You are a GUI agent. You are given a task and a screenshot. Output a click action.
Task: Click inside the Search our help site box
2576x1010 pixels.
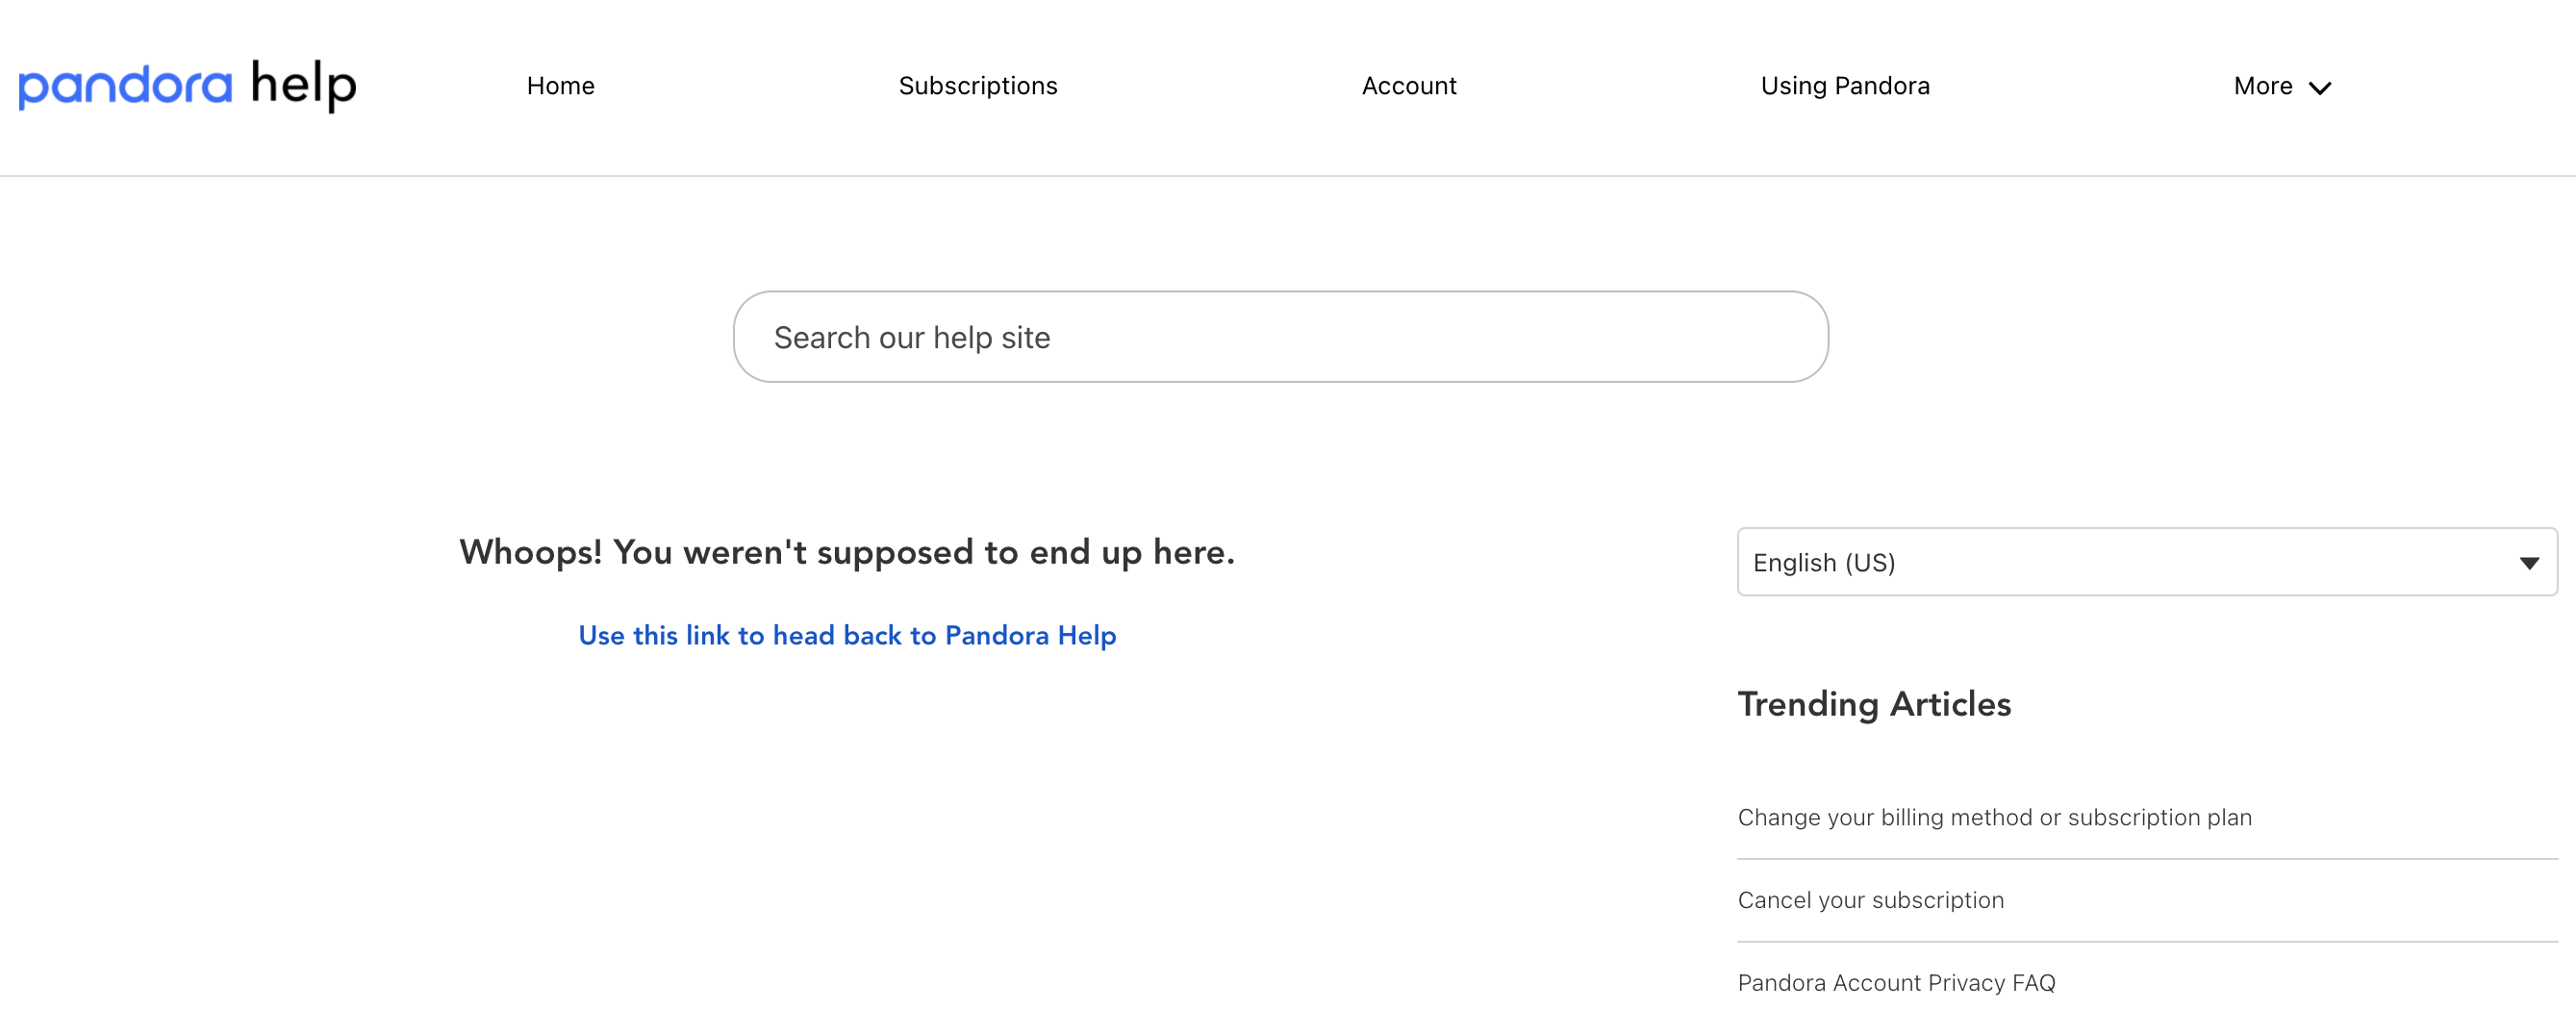point(1281,337)
